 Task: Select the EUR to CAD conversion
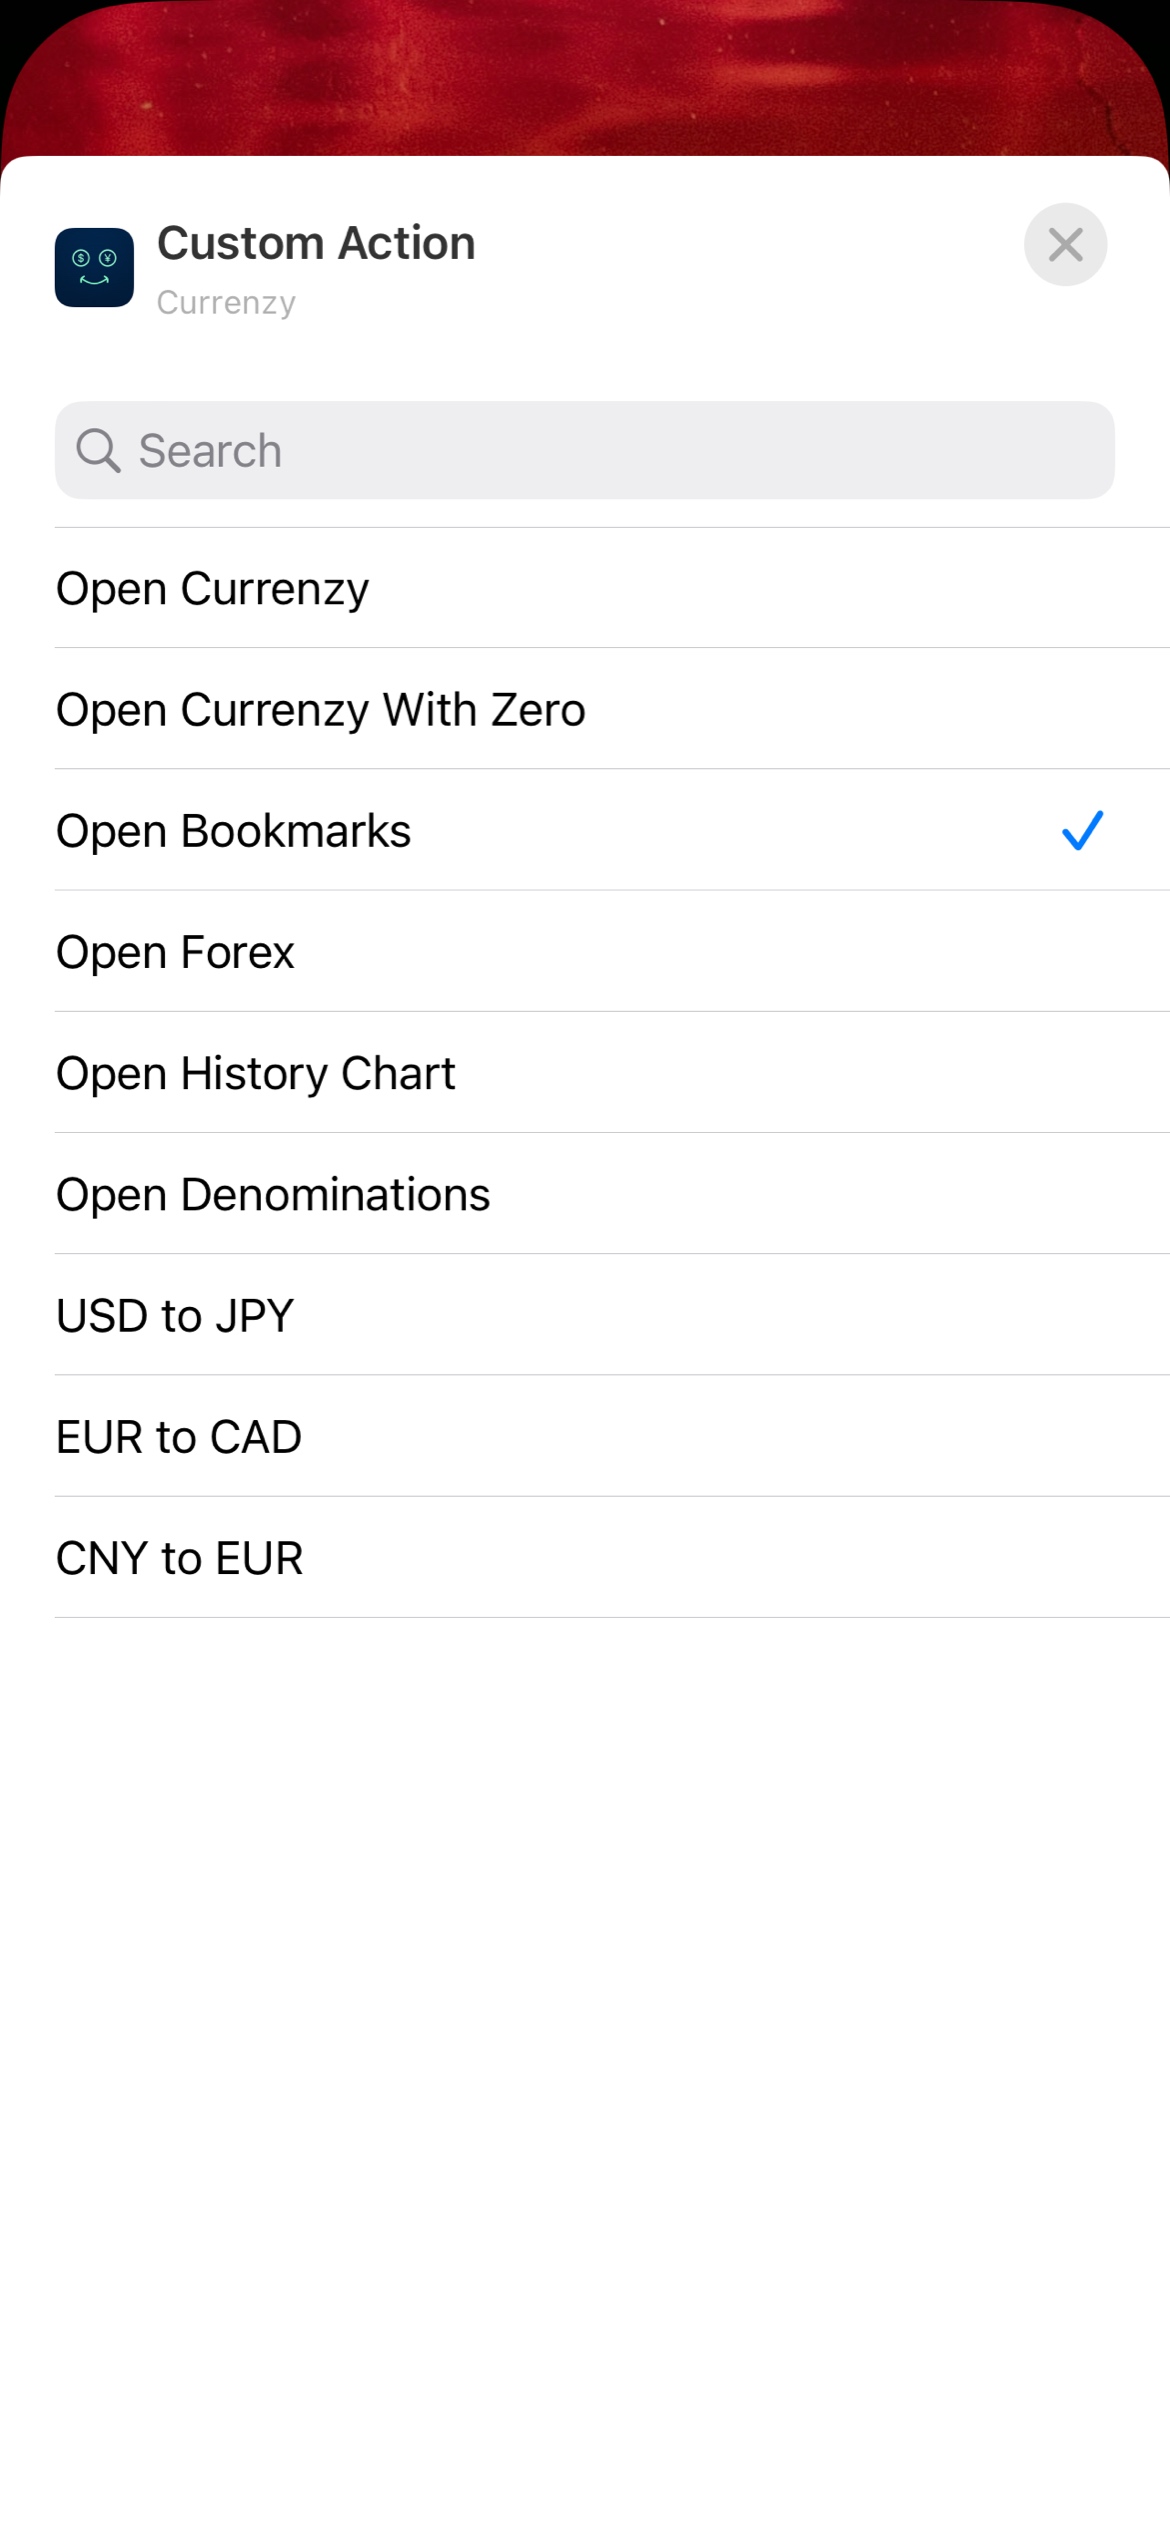coord(179,1437)
